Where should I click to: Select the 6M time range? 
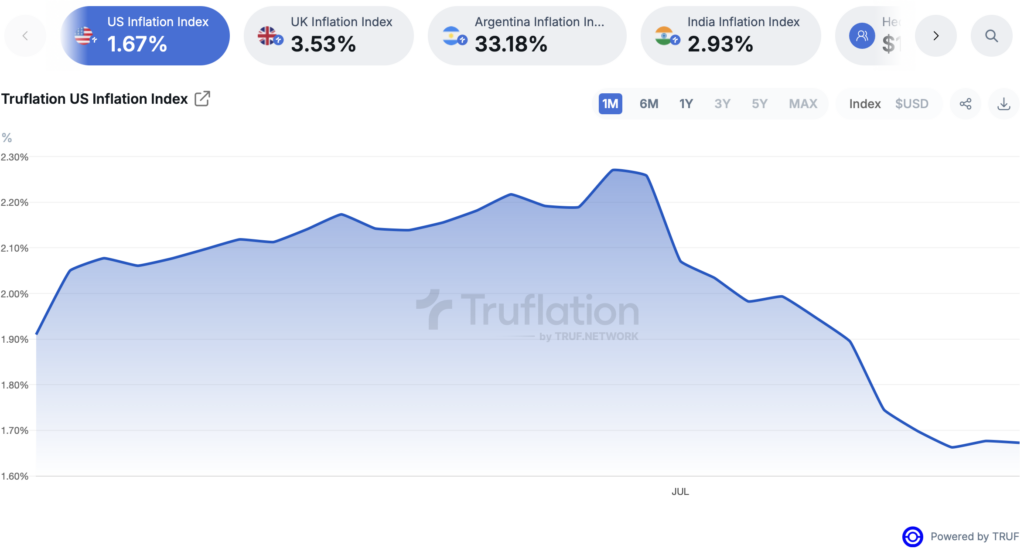click(x=648, y=104)
